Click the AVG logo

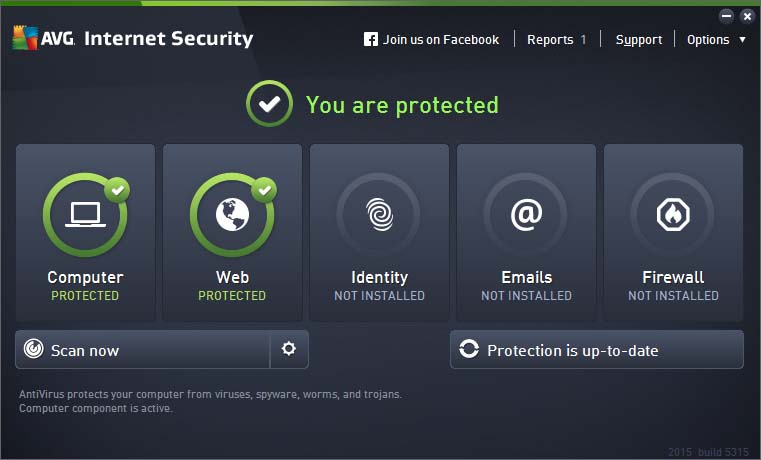44,38
